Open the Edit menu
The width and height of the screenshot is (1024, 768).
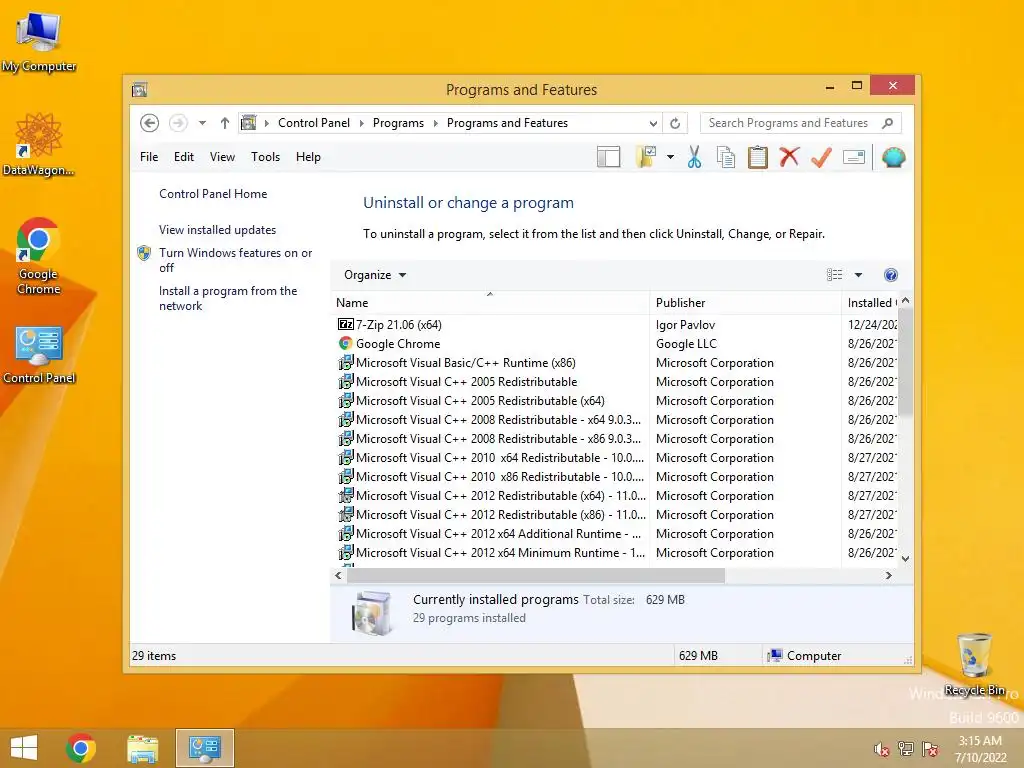[184, 157]
